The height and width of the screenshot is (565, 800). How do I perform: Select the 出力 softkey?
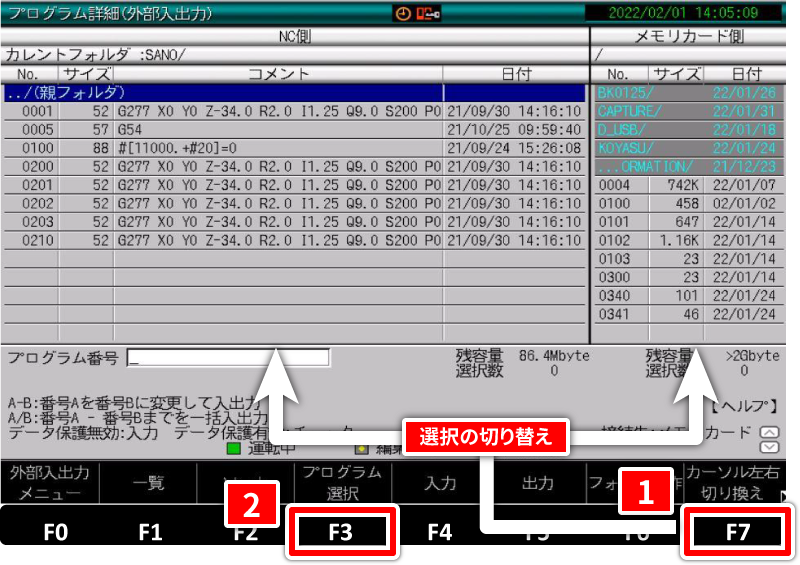pyautogui.click(x=537, y=483)
